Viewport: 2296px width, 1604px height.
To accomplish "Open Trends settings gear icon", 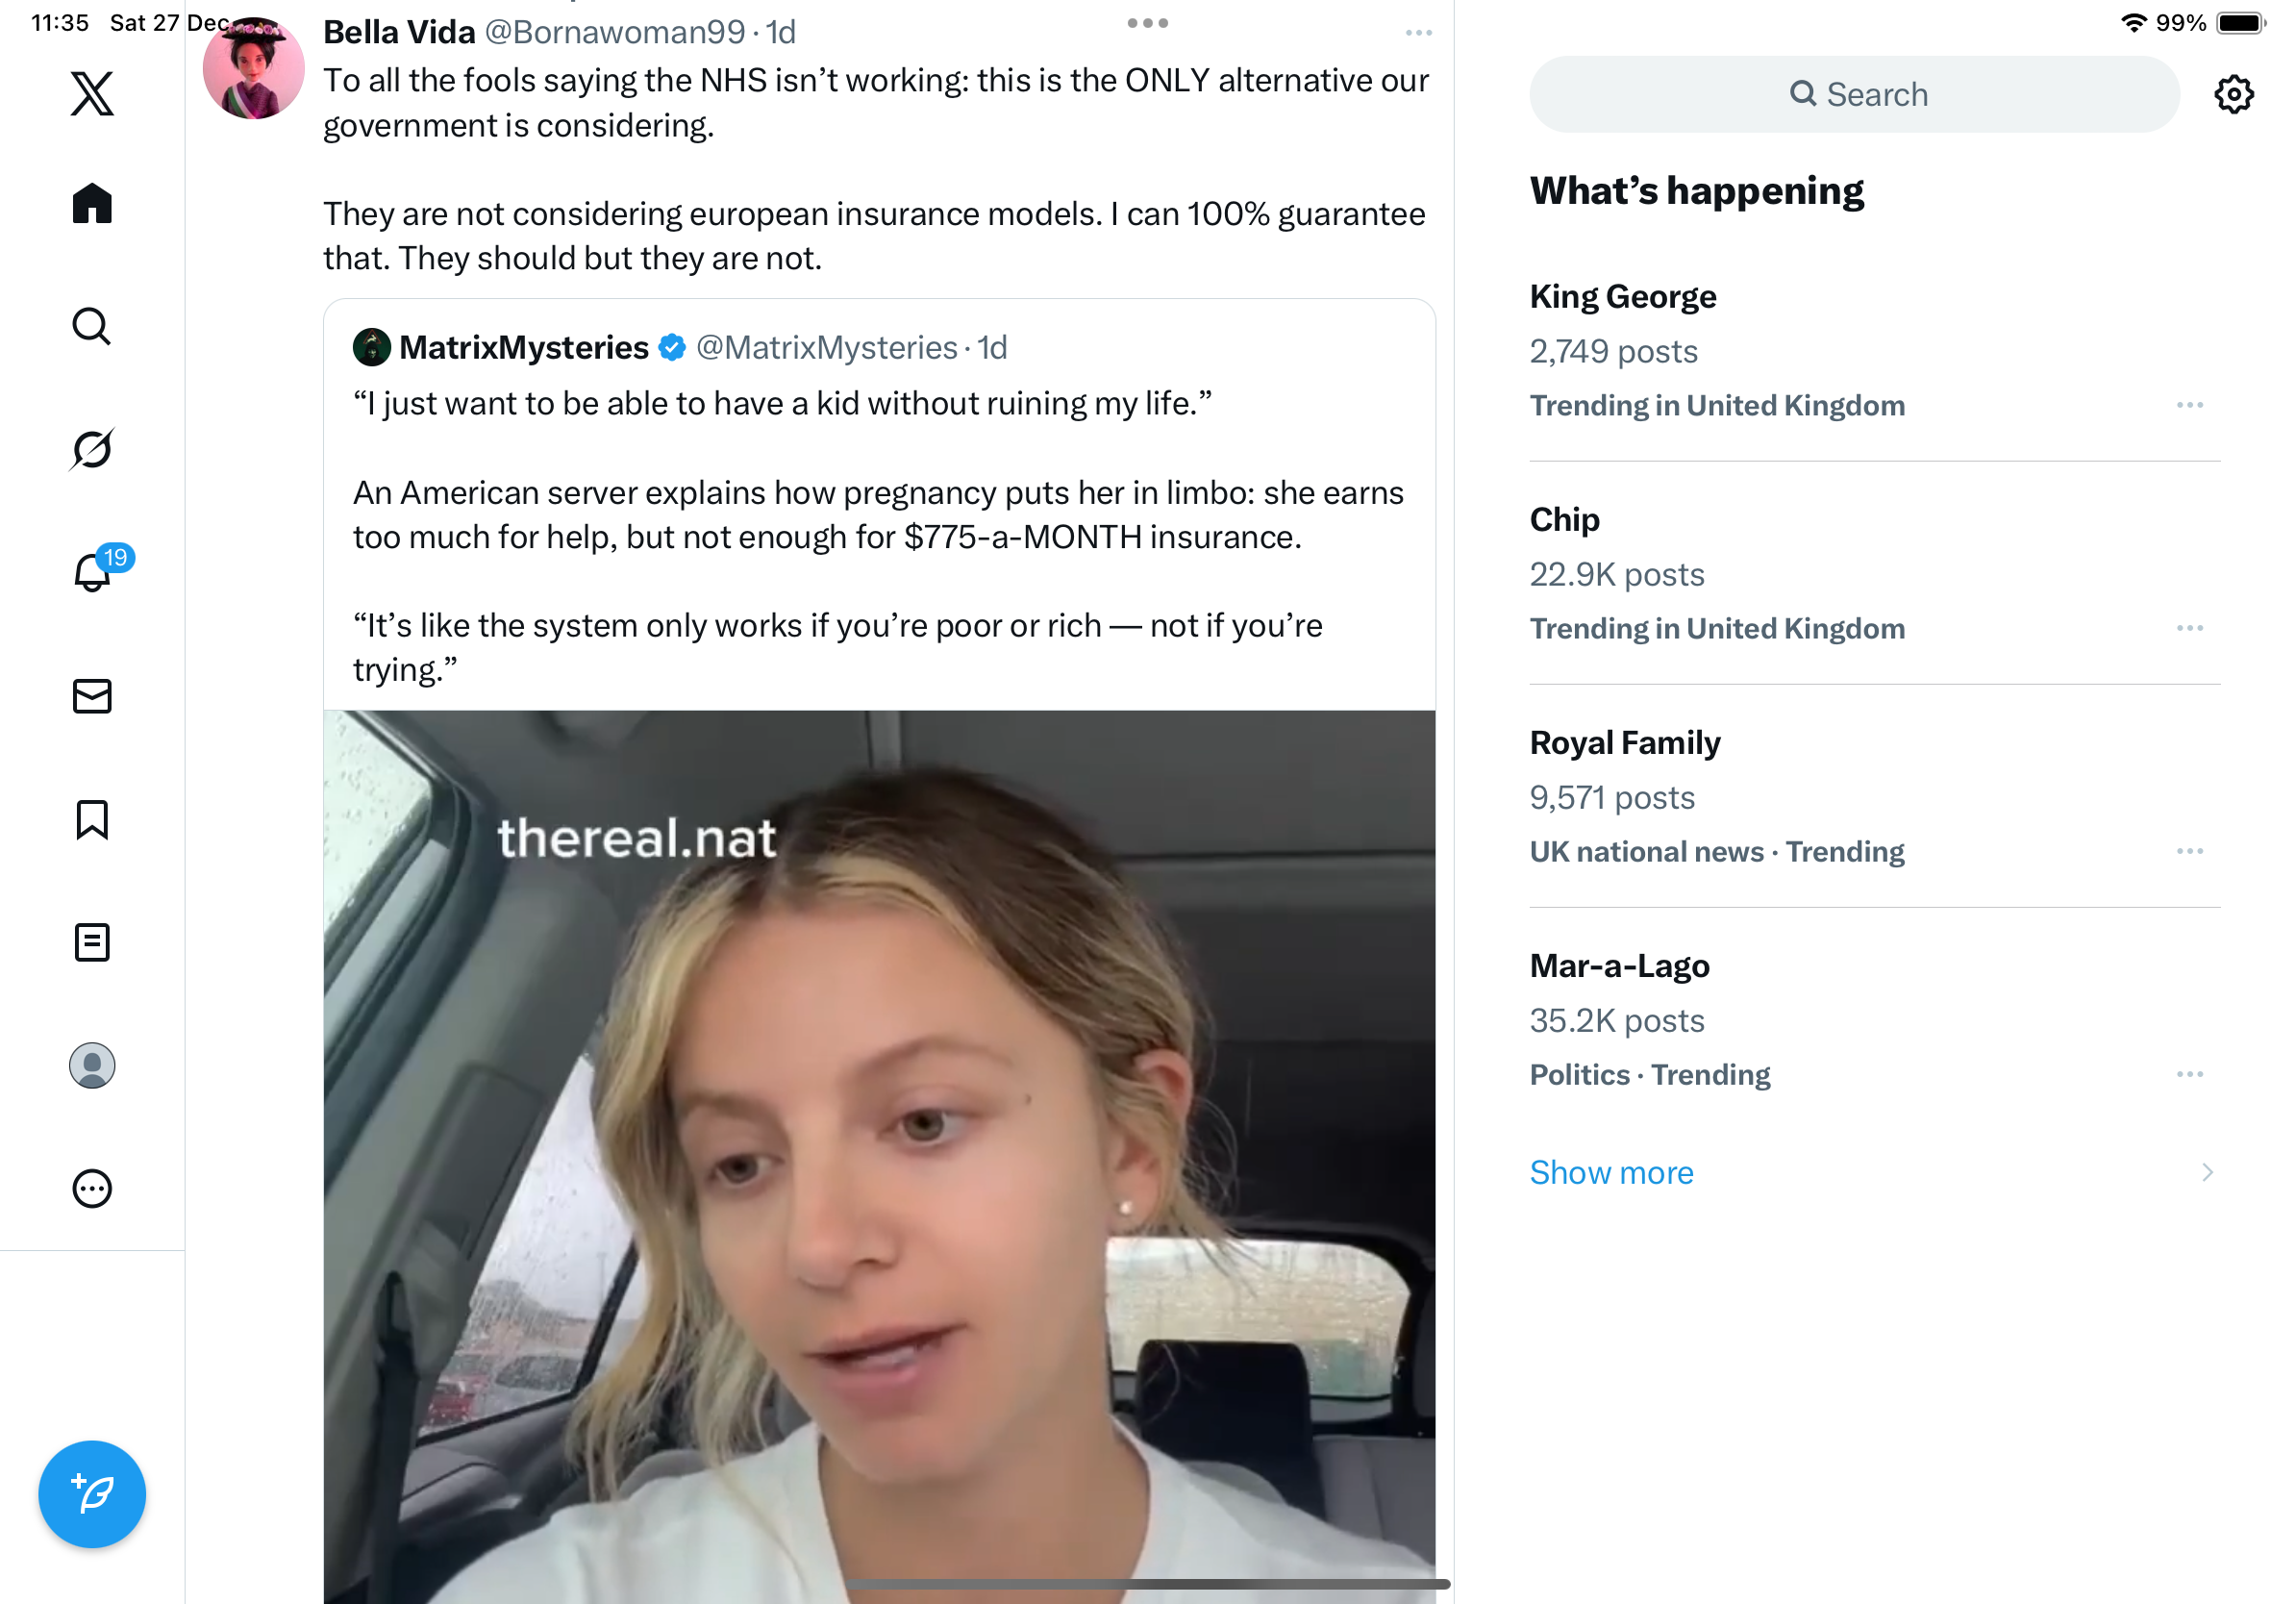I will click(2233, 94).
